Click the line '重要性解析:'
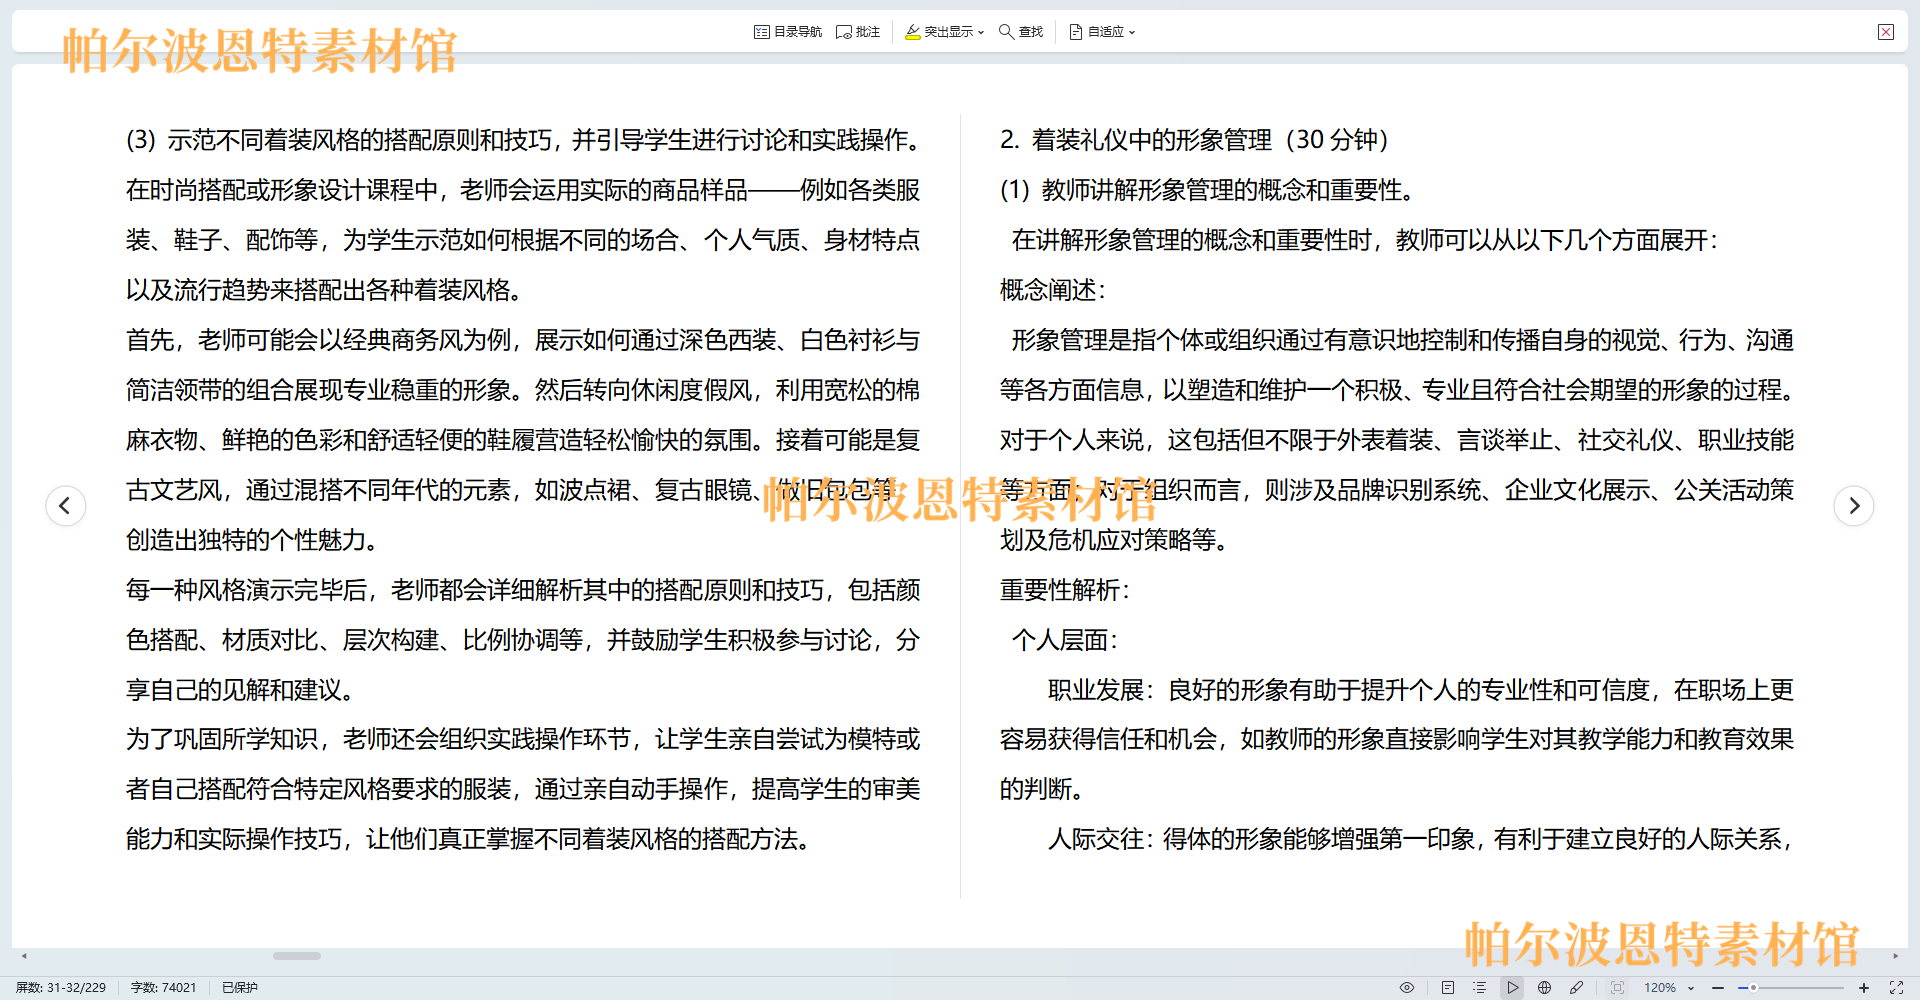The image size is (1920, 1000). coord(1065,590)
